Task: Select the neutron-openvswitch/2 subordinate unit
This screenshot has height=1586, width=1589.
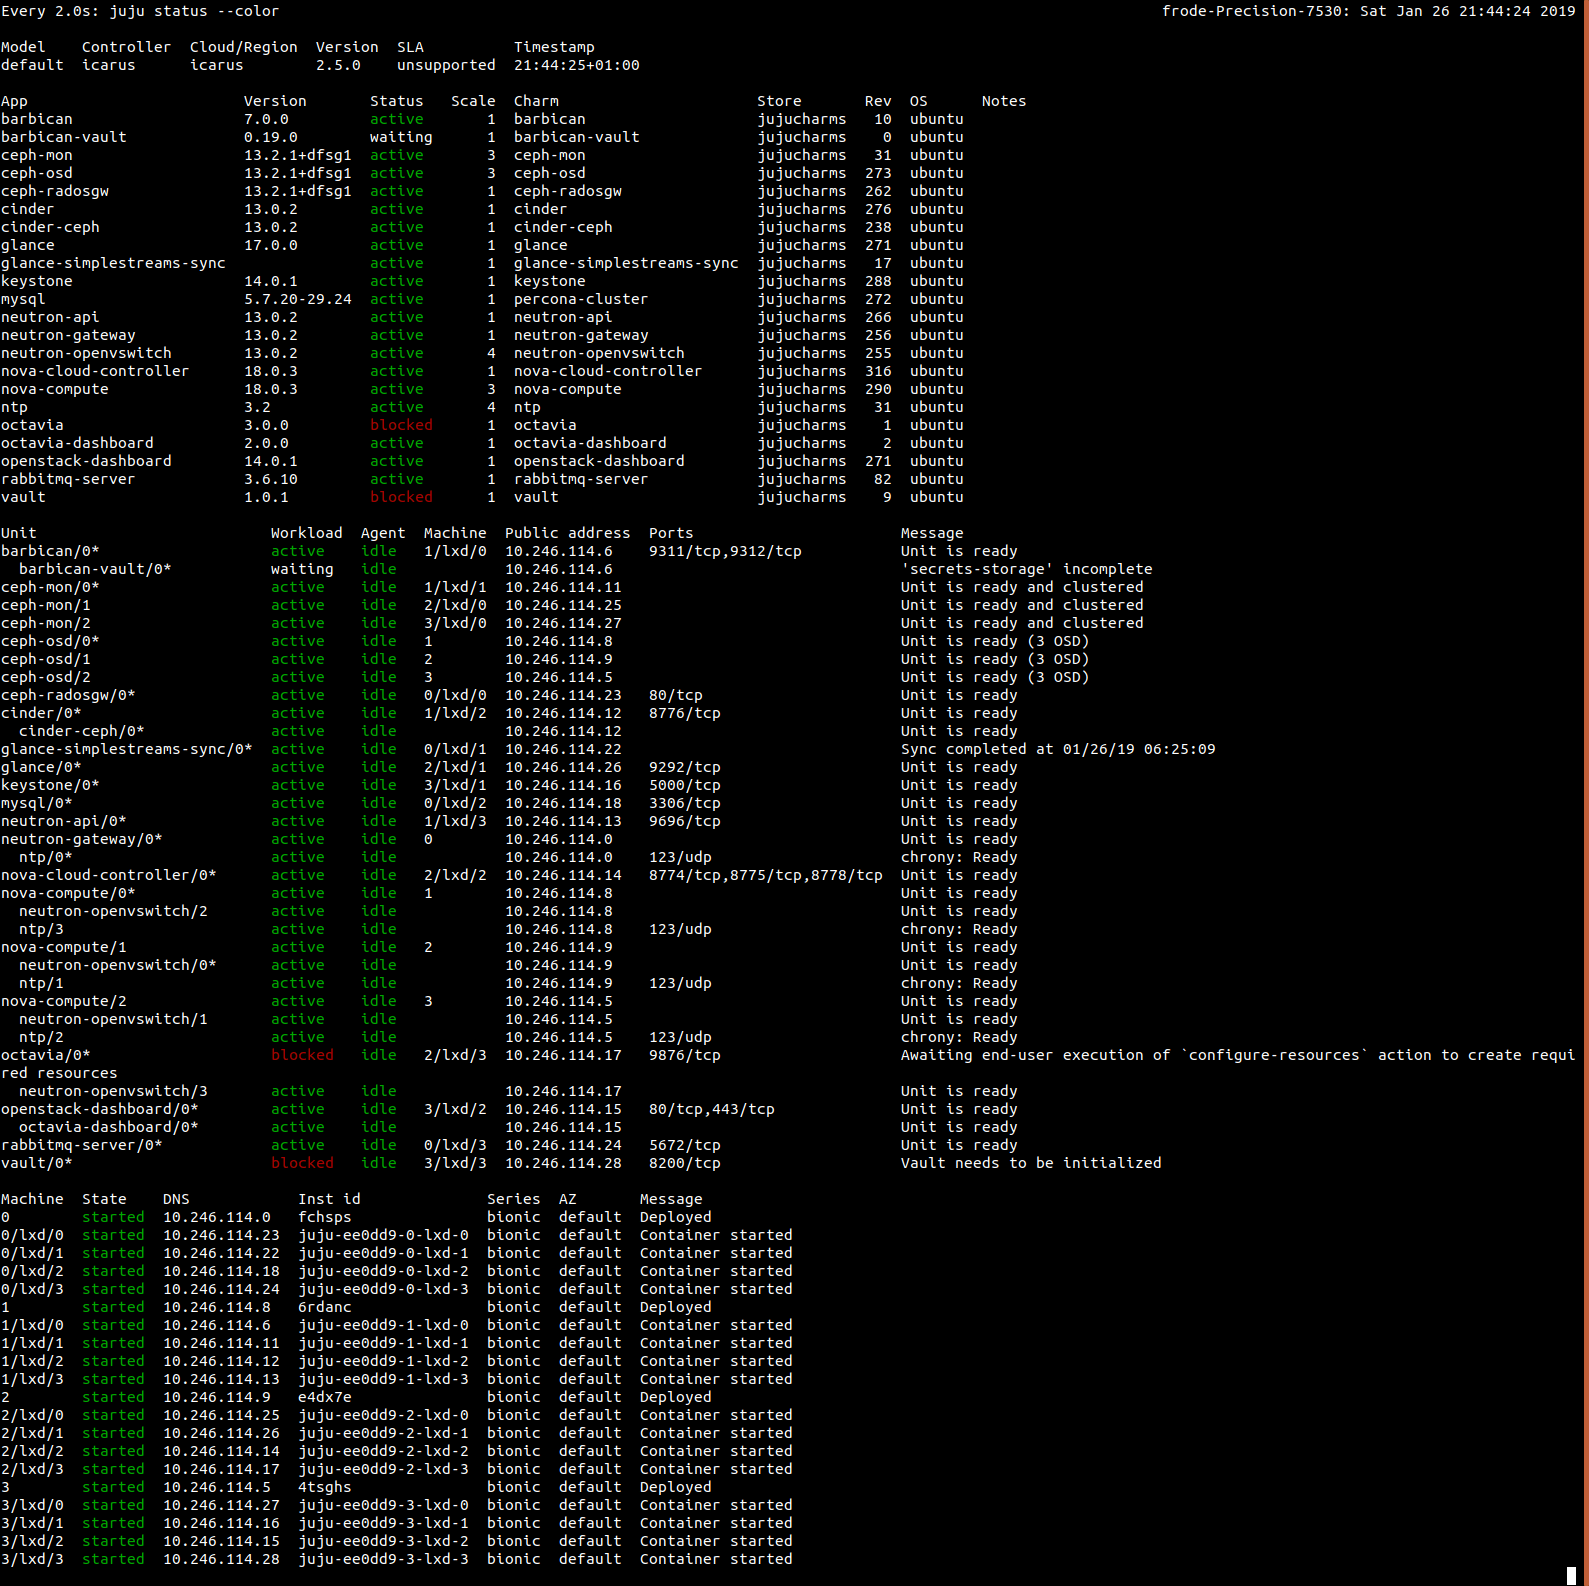Action: coord(113,911)
